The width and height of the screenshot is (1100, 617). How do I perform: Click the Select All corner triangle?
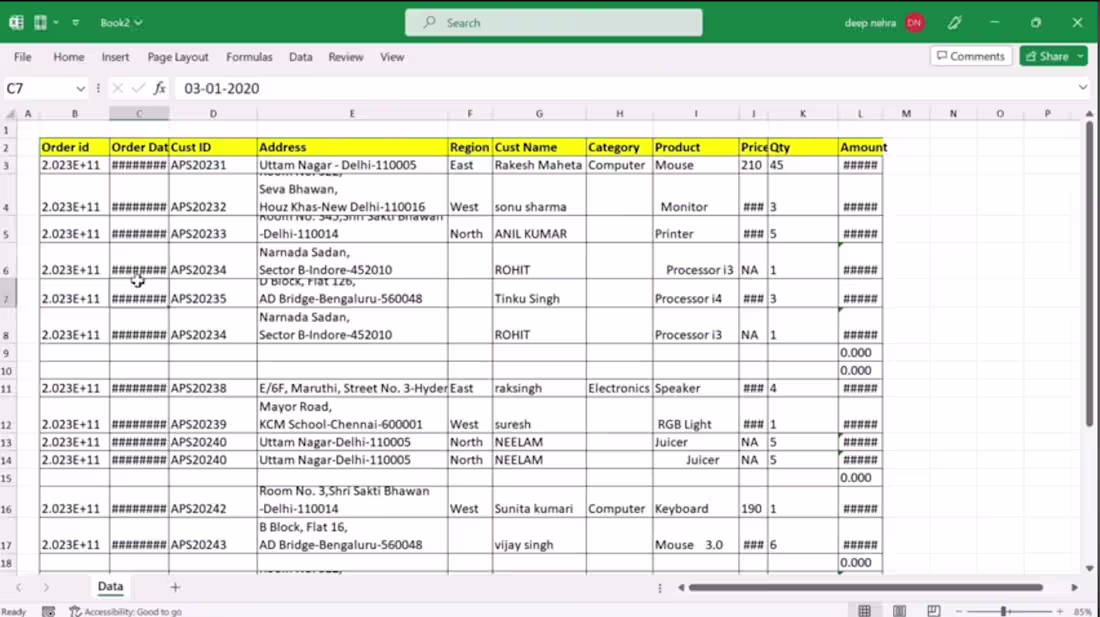tap(10, 114)
